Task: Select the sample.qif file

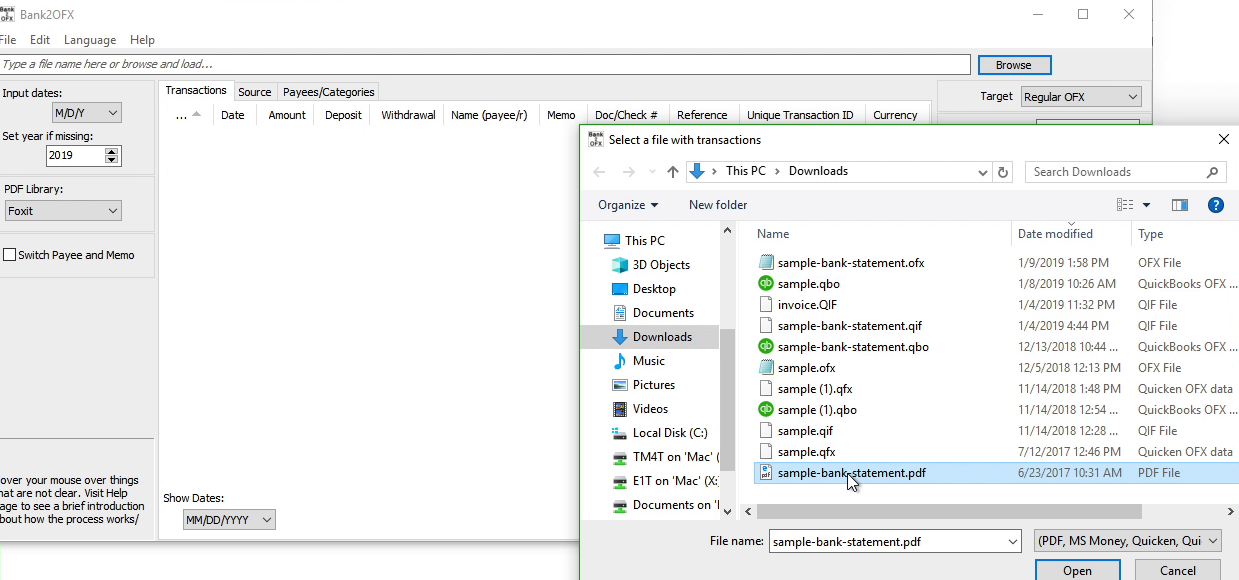Action: [805, 431]
